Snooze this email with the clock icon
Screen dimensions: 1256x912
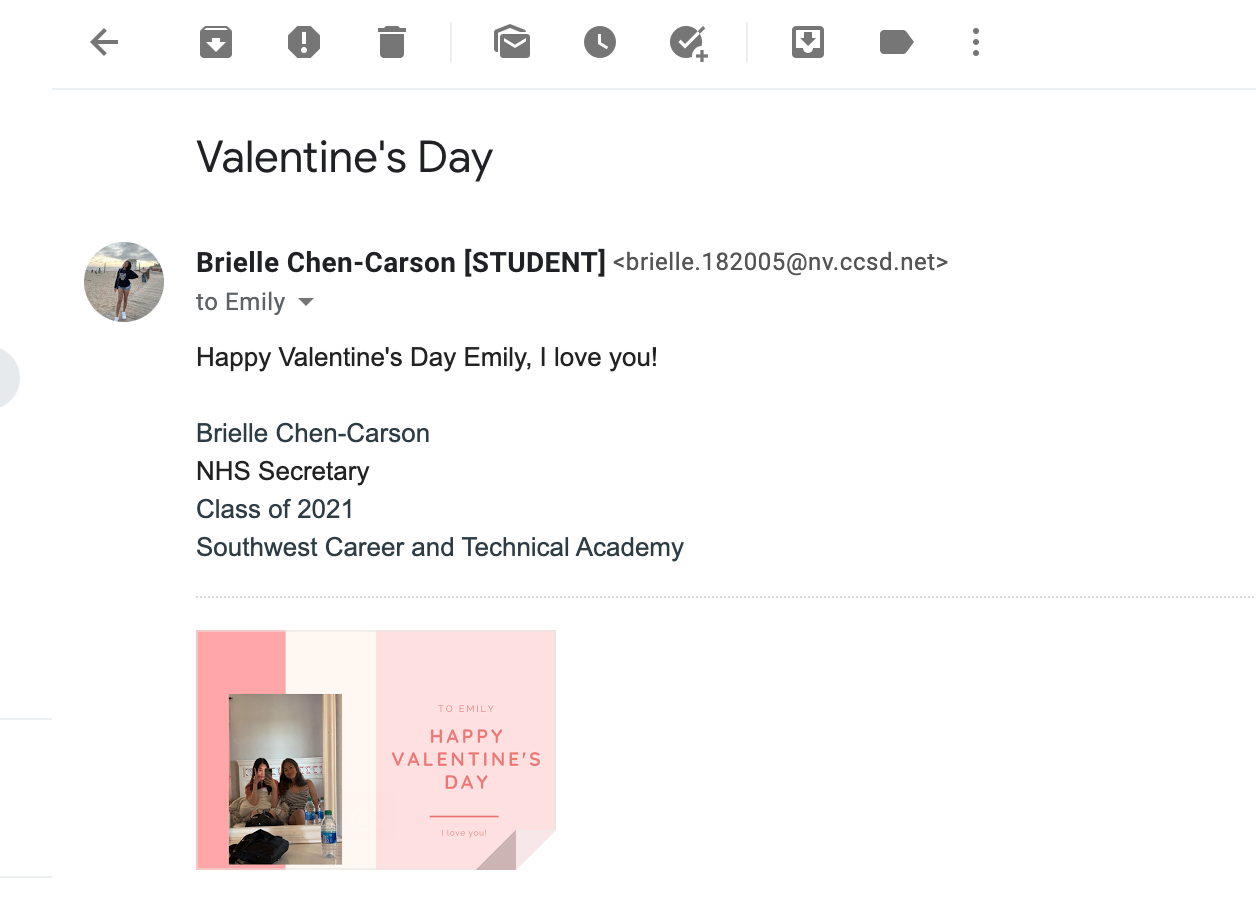point(600,42)
